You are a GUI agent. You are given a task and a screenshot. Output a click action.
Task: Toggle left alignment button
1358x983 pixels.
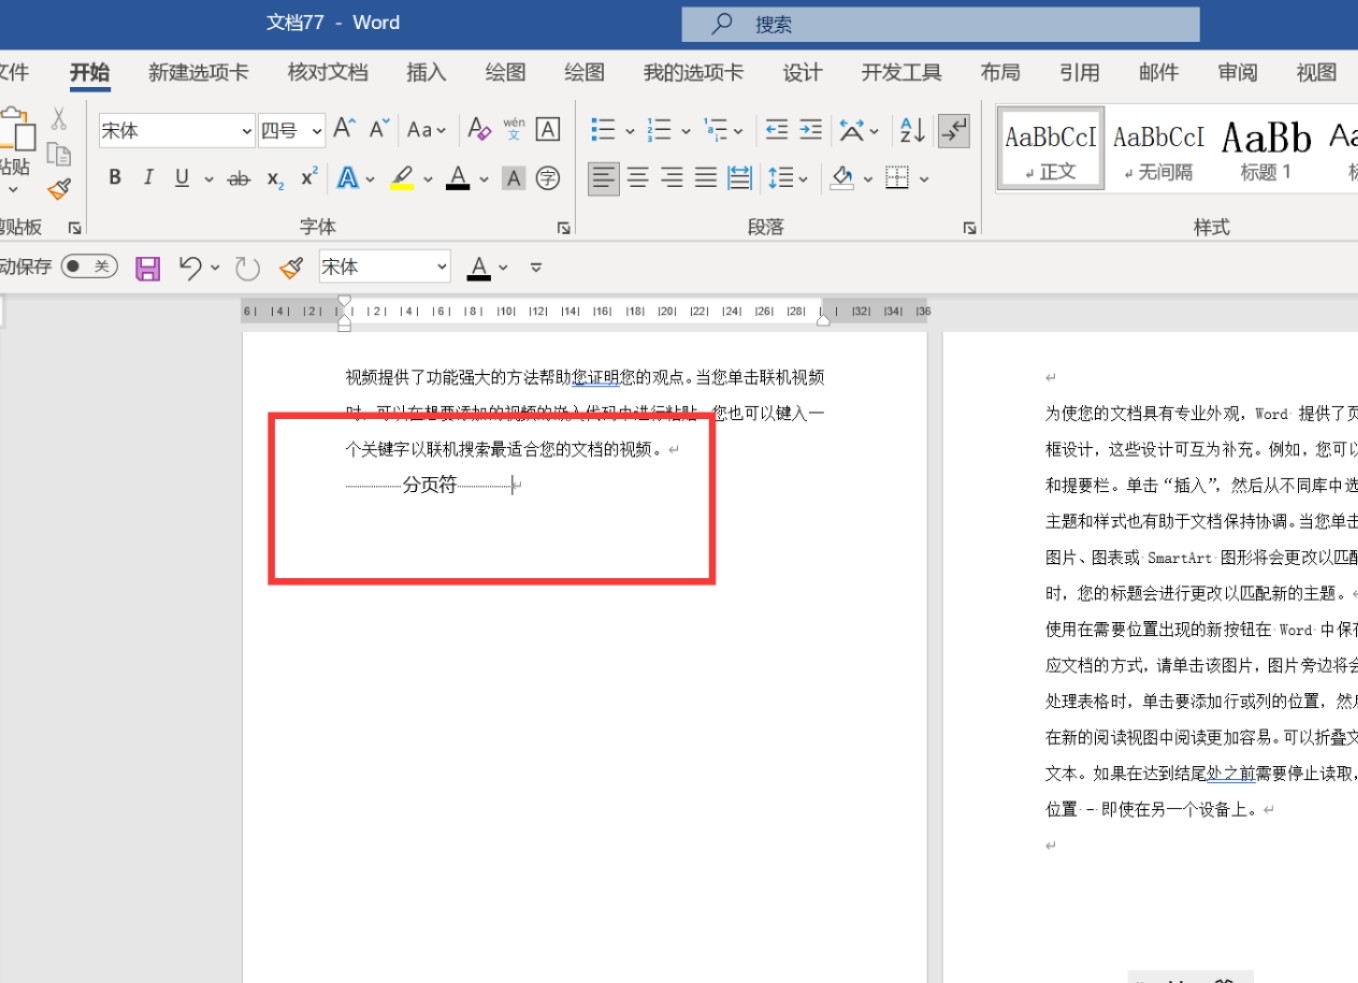coord(603,178)
